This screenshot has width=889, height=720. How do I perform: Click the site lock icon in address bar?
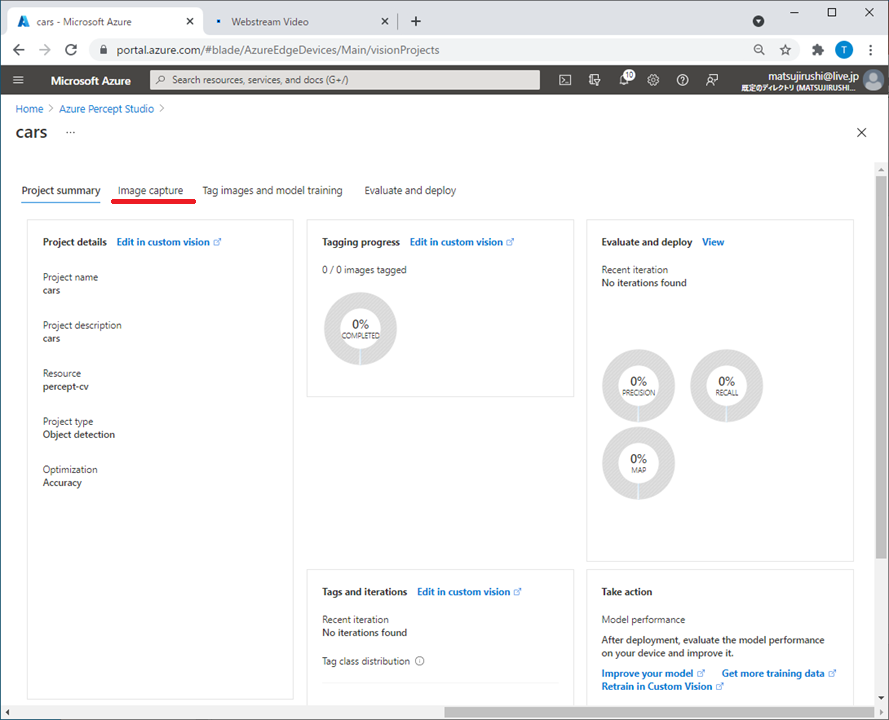pyautogui.click(x=103, y=50)
